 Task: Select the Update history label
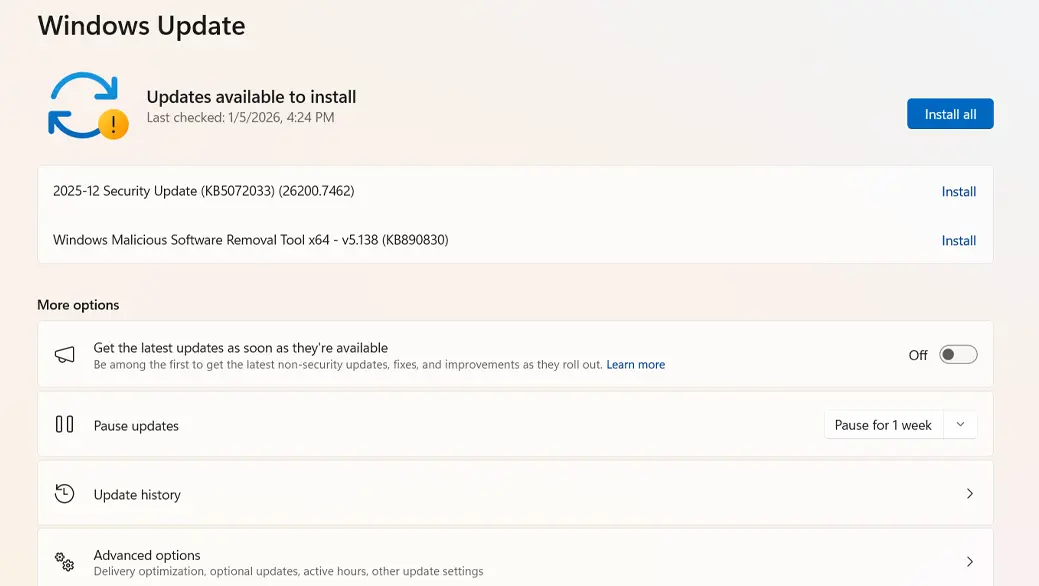(x=137, y=495)
